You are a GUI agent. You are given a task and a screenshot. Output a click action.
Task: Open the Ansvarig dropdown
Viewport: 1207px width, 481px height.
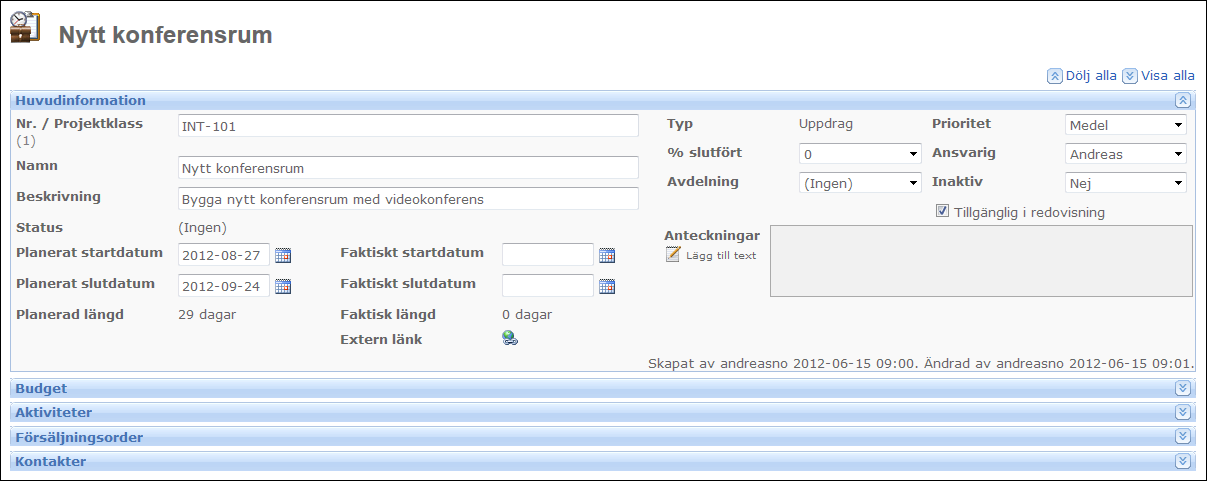(x=1126, y=154)
